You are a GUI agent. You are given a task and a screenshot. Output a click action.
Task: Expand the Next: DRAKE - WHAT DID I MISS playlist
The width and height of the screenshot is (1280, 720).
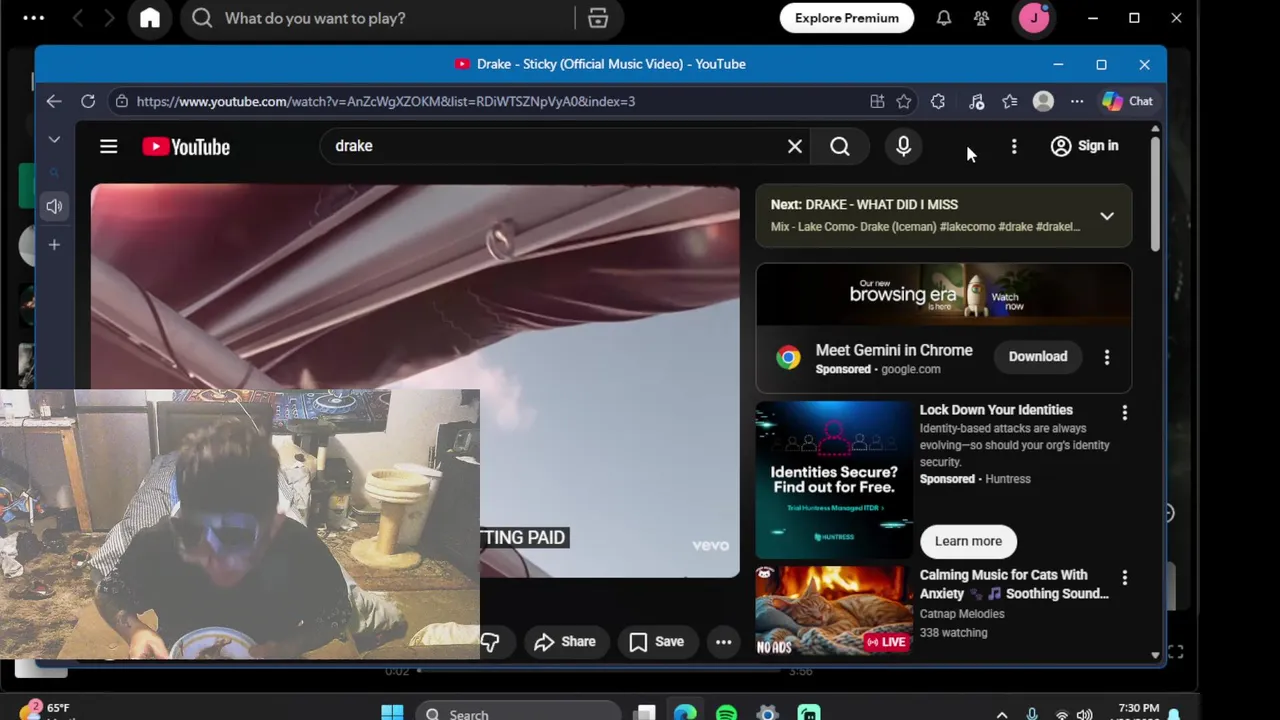(x=1107, y=216)
